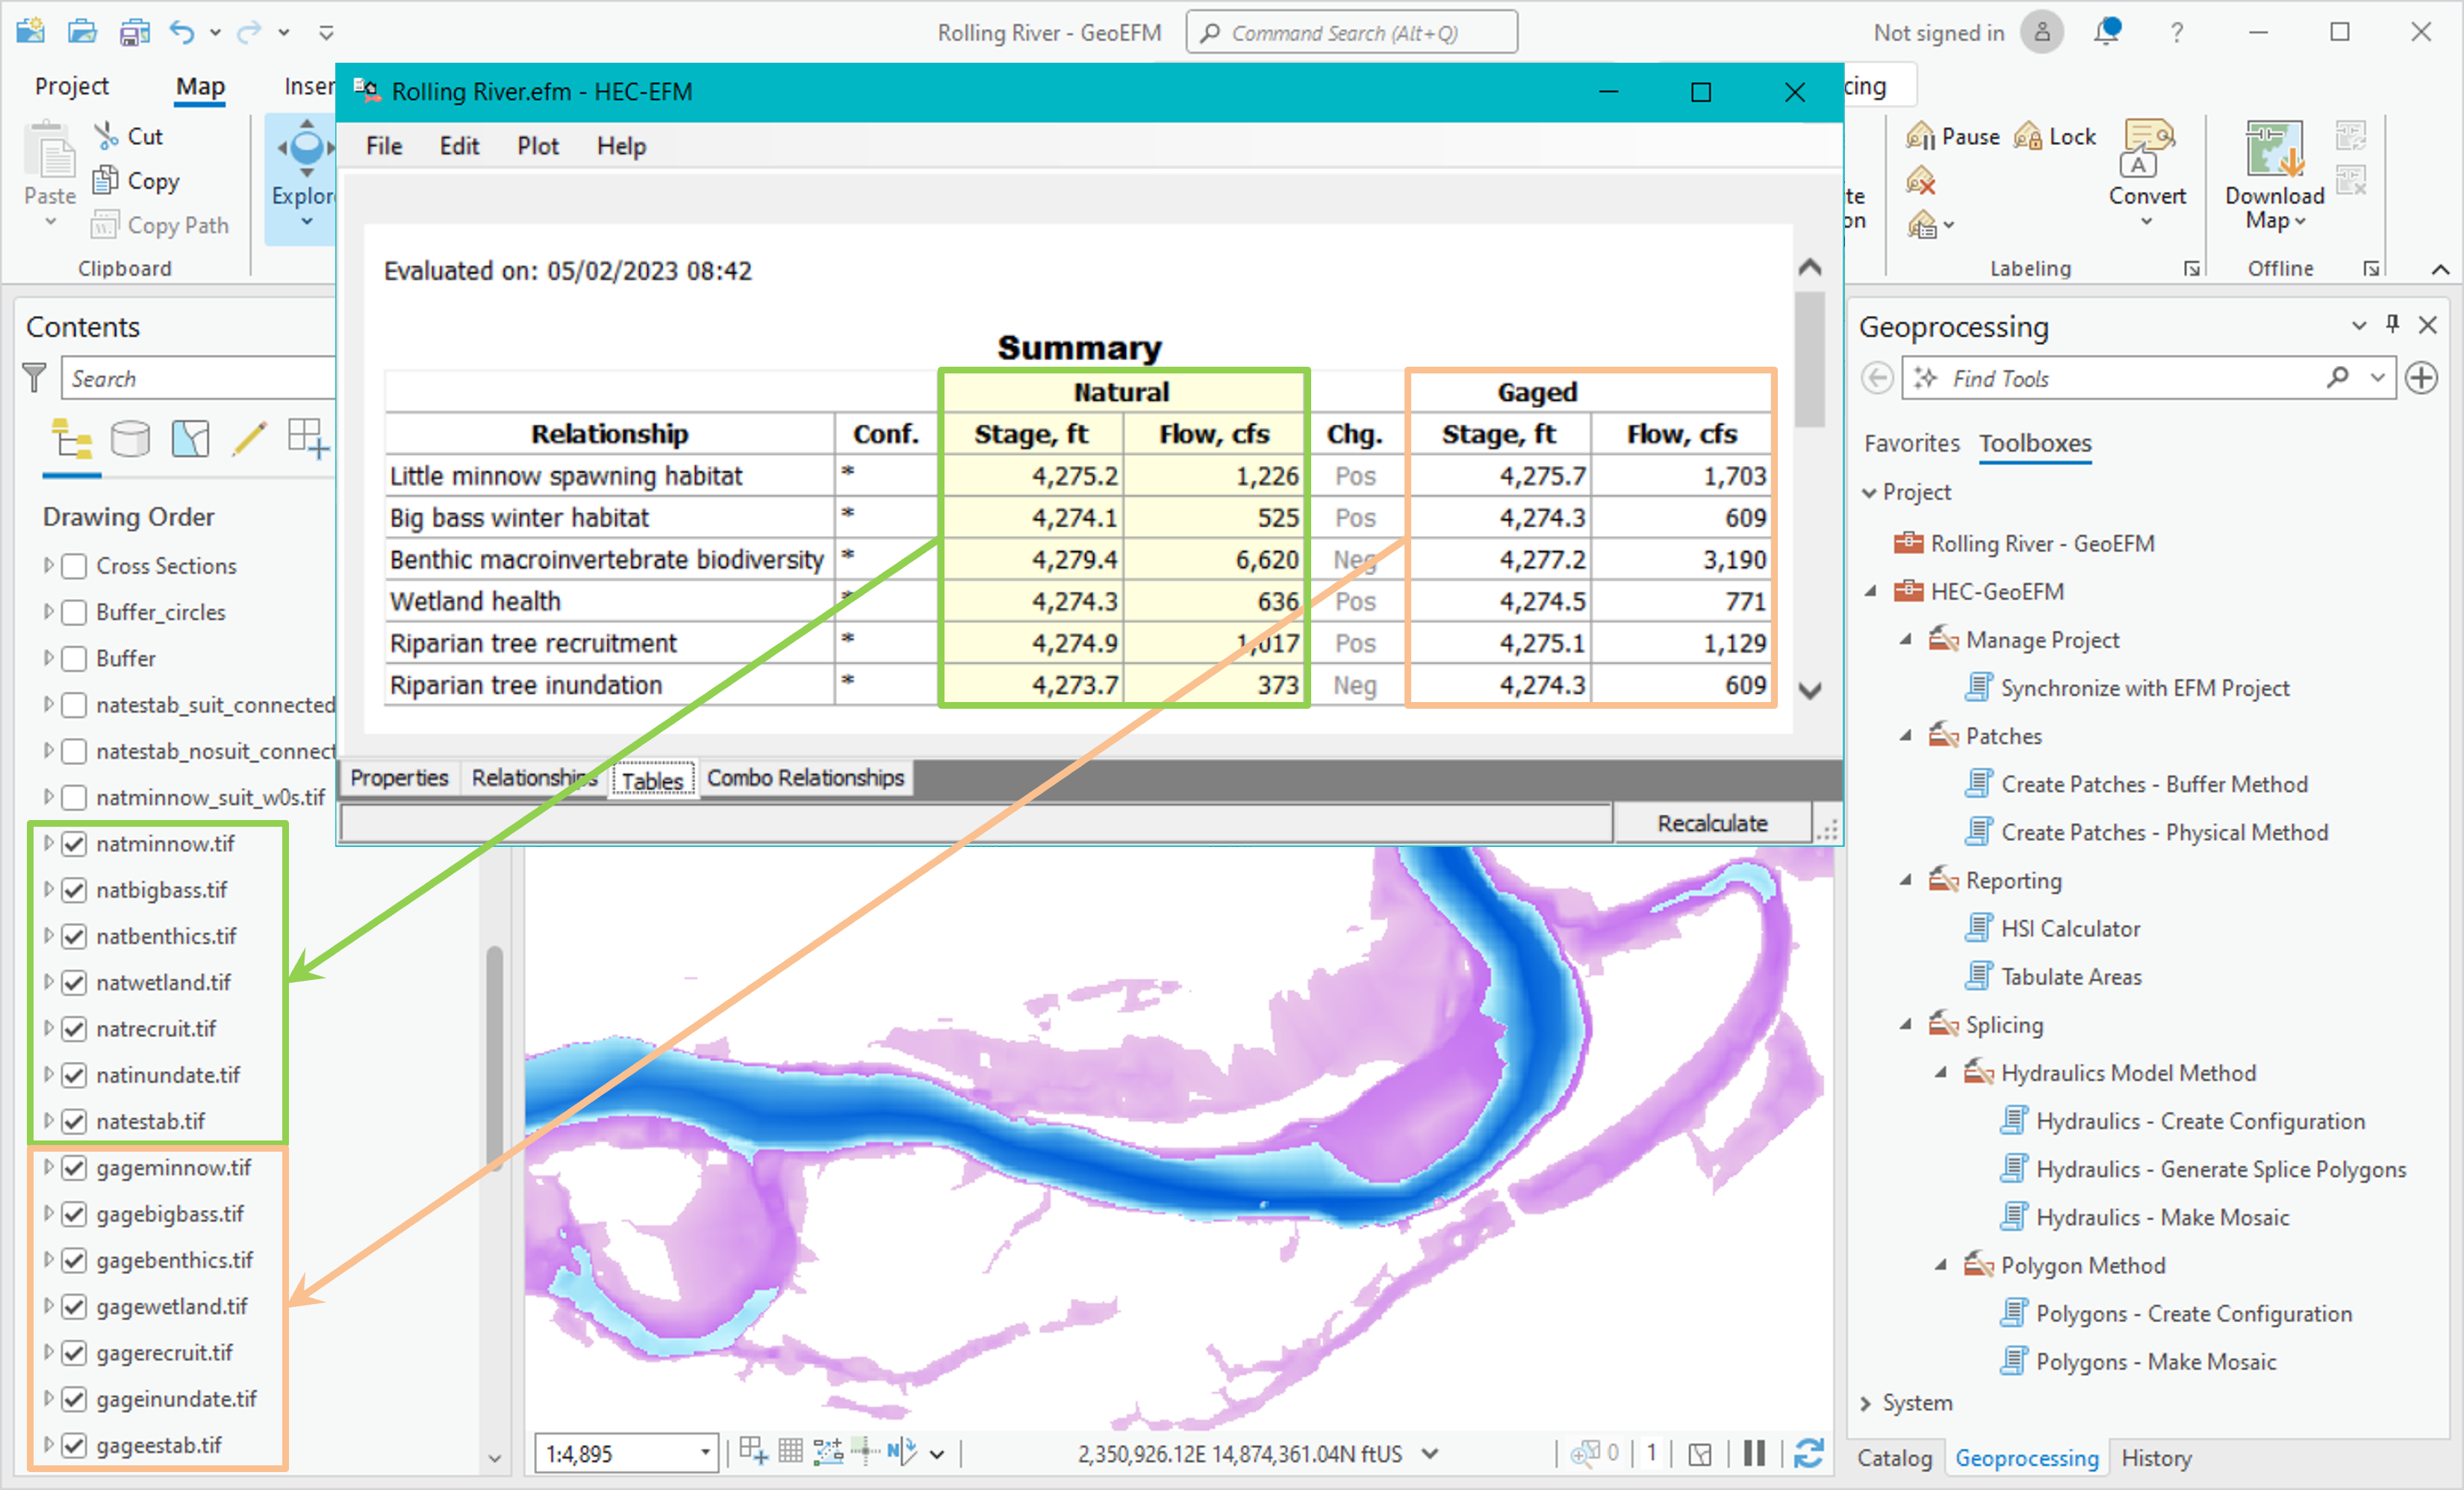The image size is (2464, 1490).
Task: Check the Cross Sections layer checkbox
Action: click(74, 566)
